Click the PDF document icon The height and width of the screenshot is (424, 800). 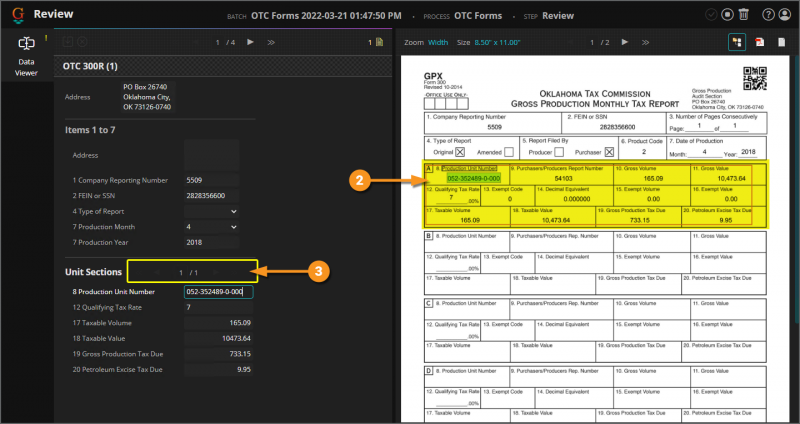759,42
